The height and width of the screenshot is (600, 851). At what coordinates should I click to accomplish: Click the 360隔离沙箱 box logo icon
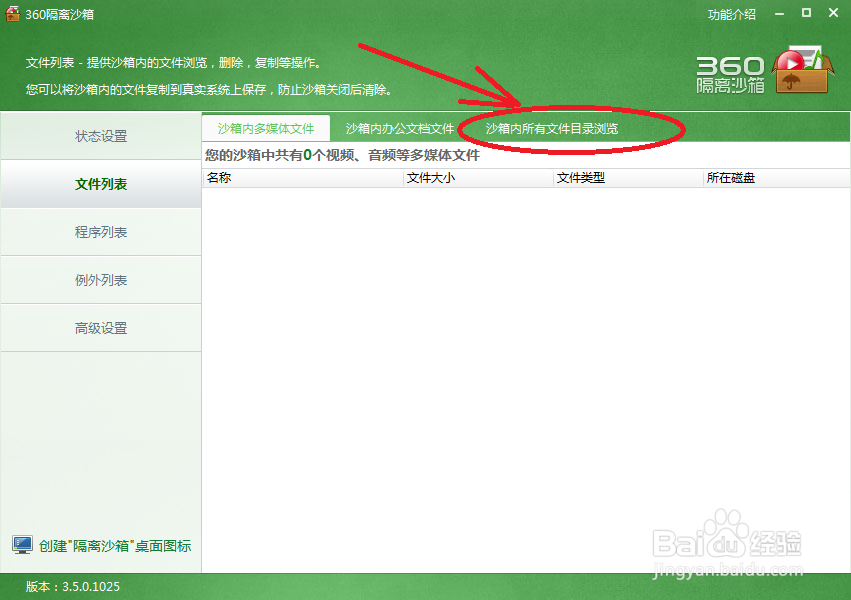[x=803, y=70]
